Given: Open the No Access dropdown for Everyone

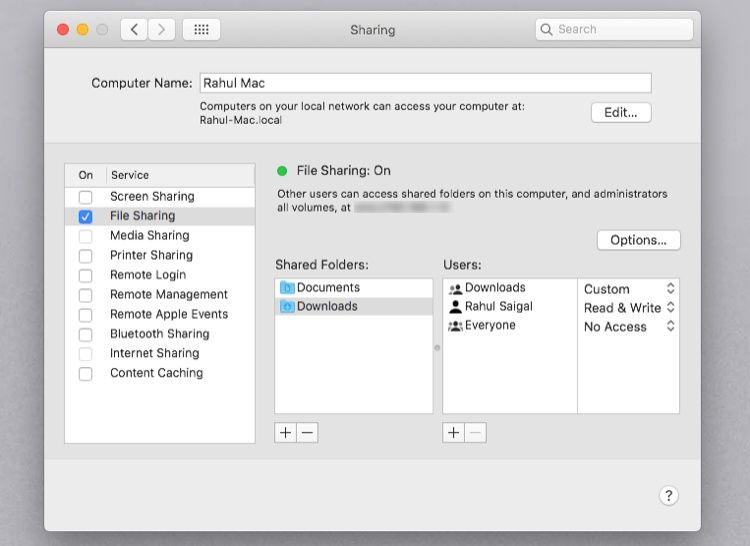Looking at the screenshot, I should [629, 327].
